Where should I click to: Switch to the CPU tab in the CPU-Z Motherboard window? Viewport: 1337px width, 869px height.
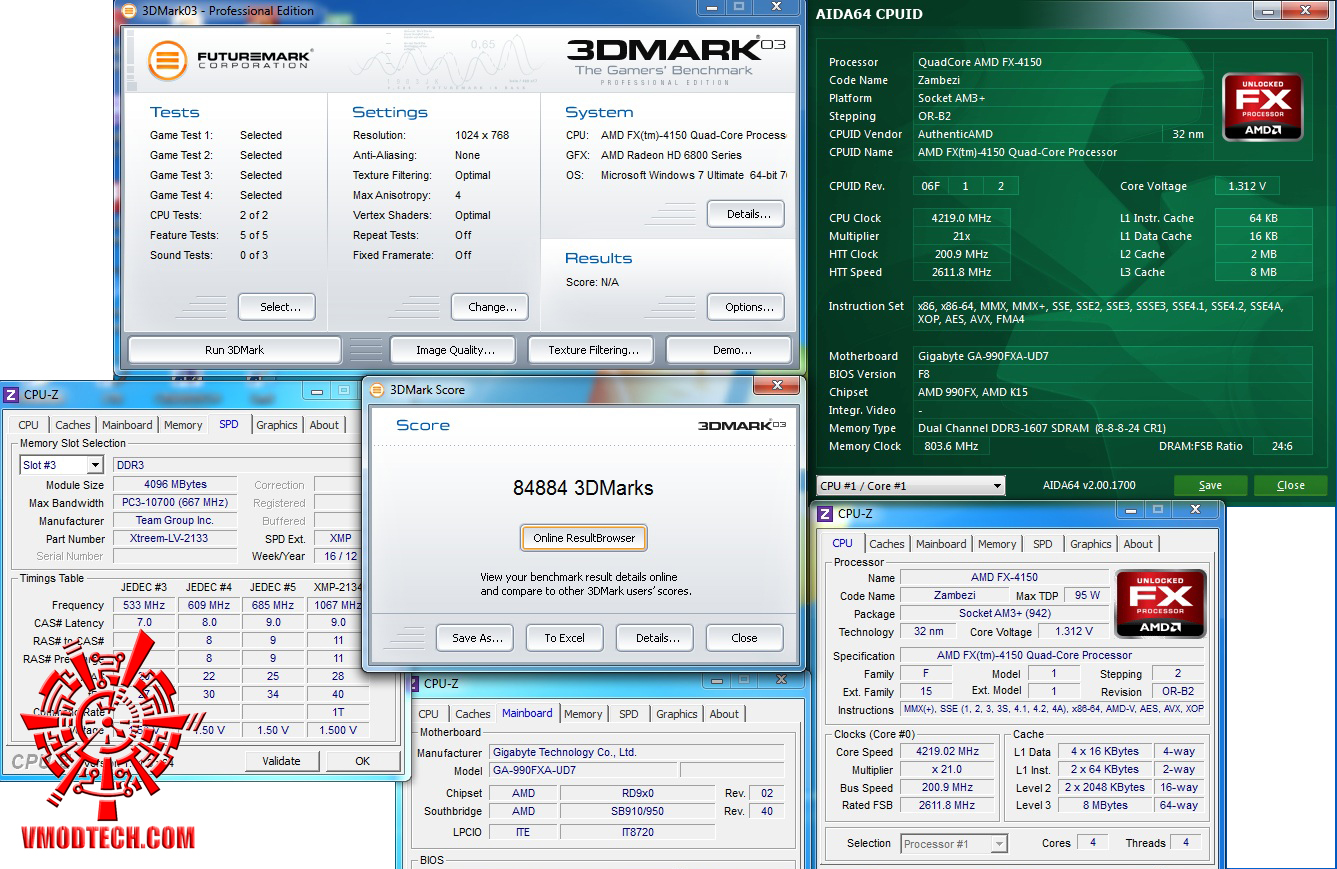point(429,714)
